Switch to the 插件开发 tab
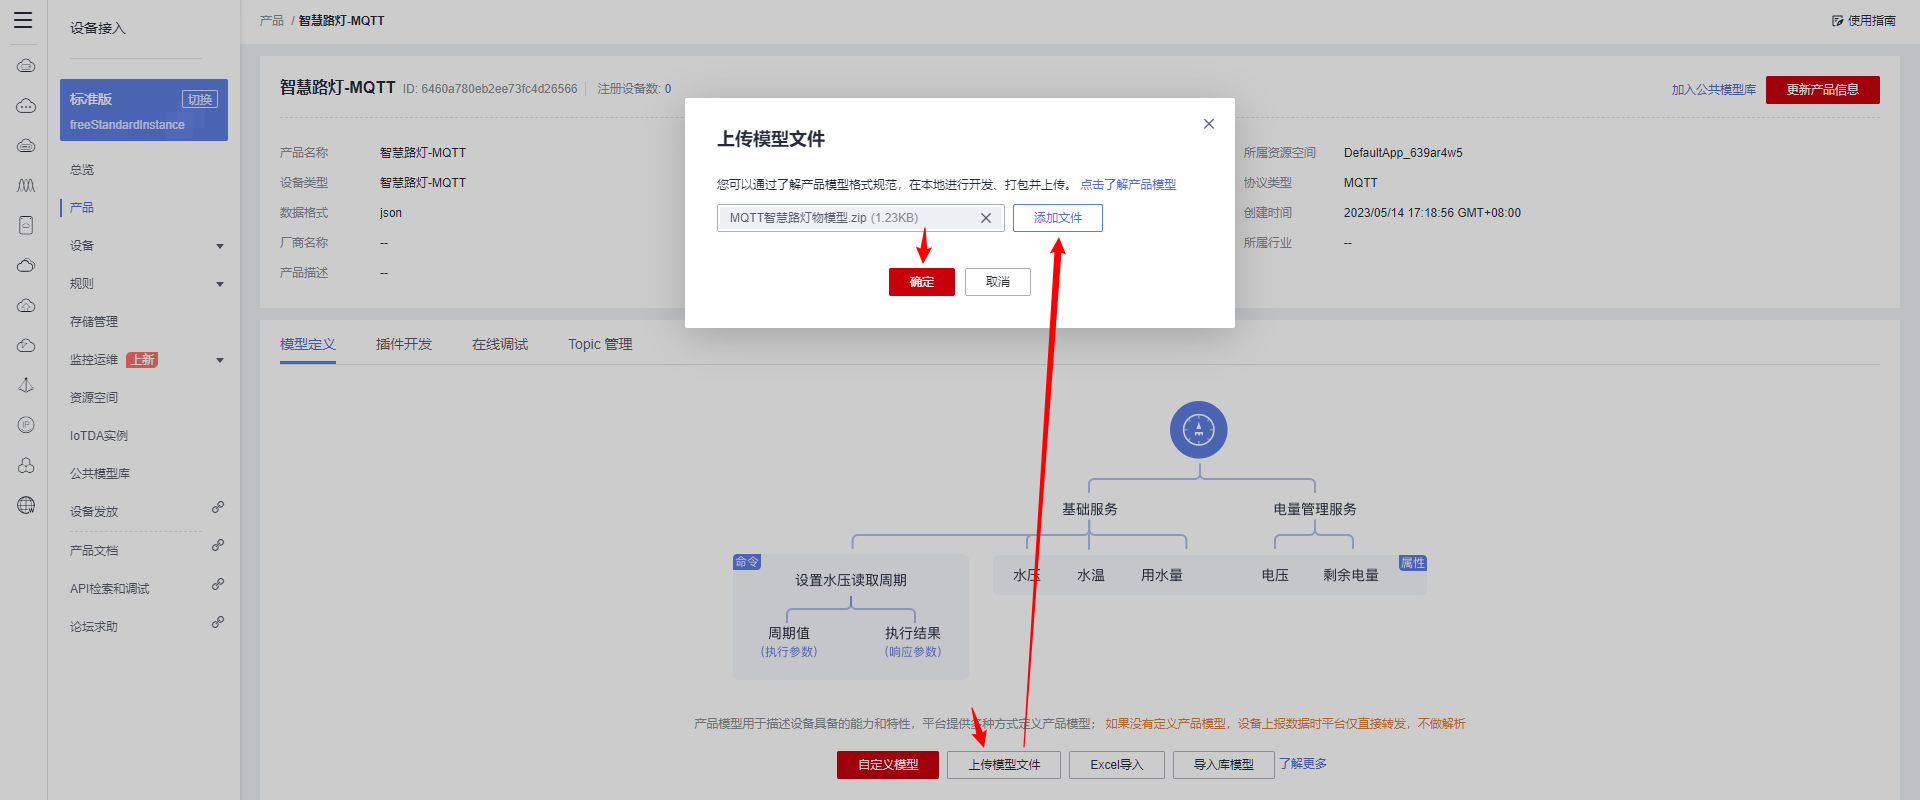Image resolution: width=1920 pixels, height=800 pixels. pyautogui.click(x=404, y=344)
